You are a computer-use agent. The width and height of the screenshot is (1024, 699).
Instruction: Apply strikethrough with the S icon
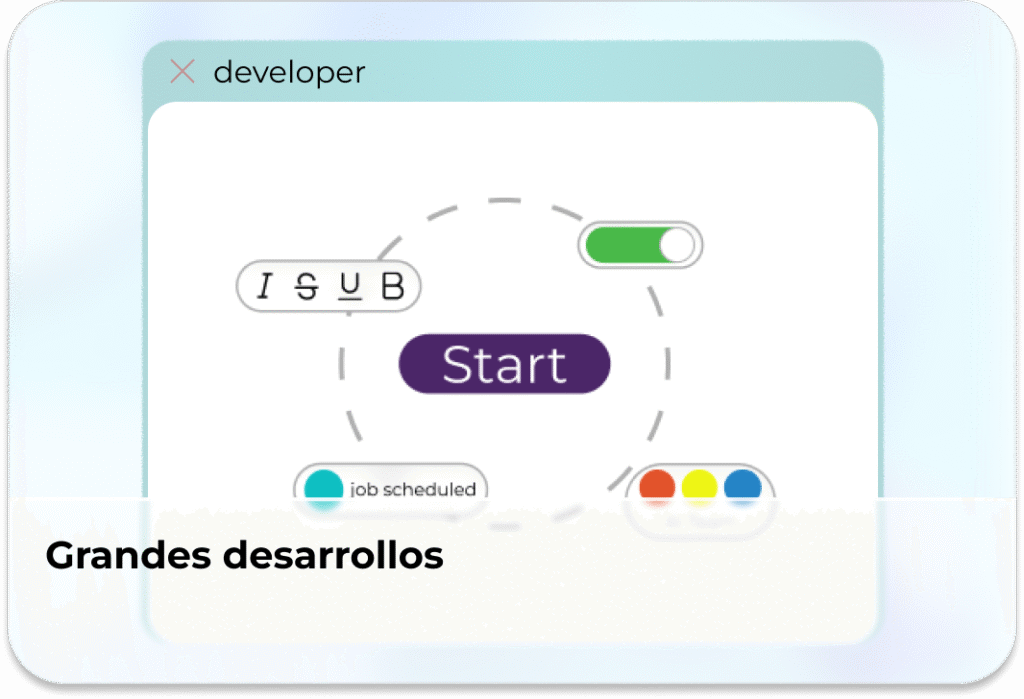coord(307,288)
